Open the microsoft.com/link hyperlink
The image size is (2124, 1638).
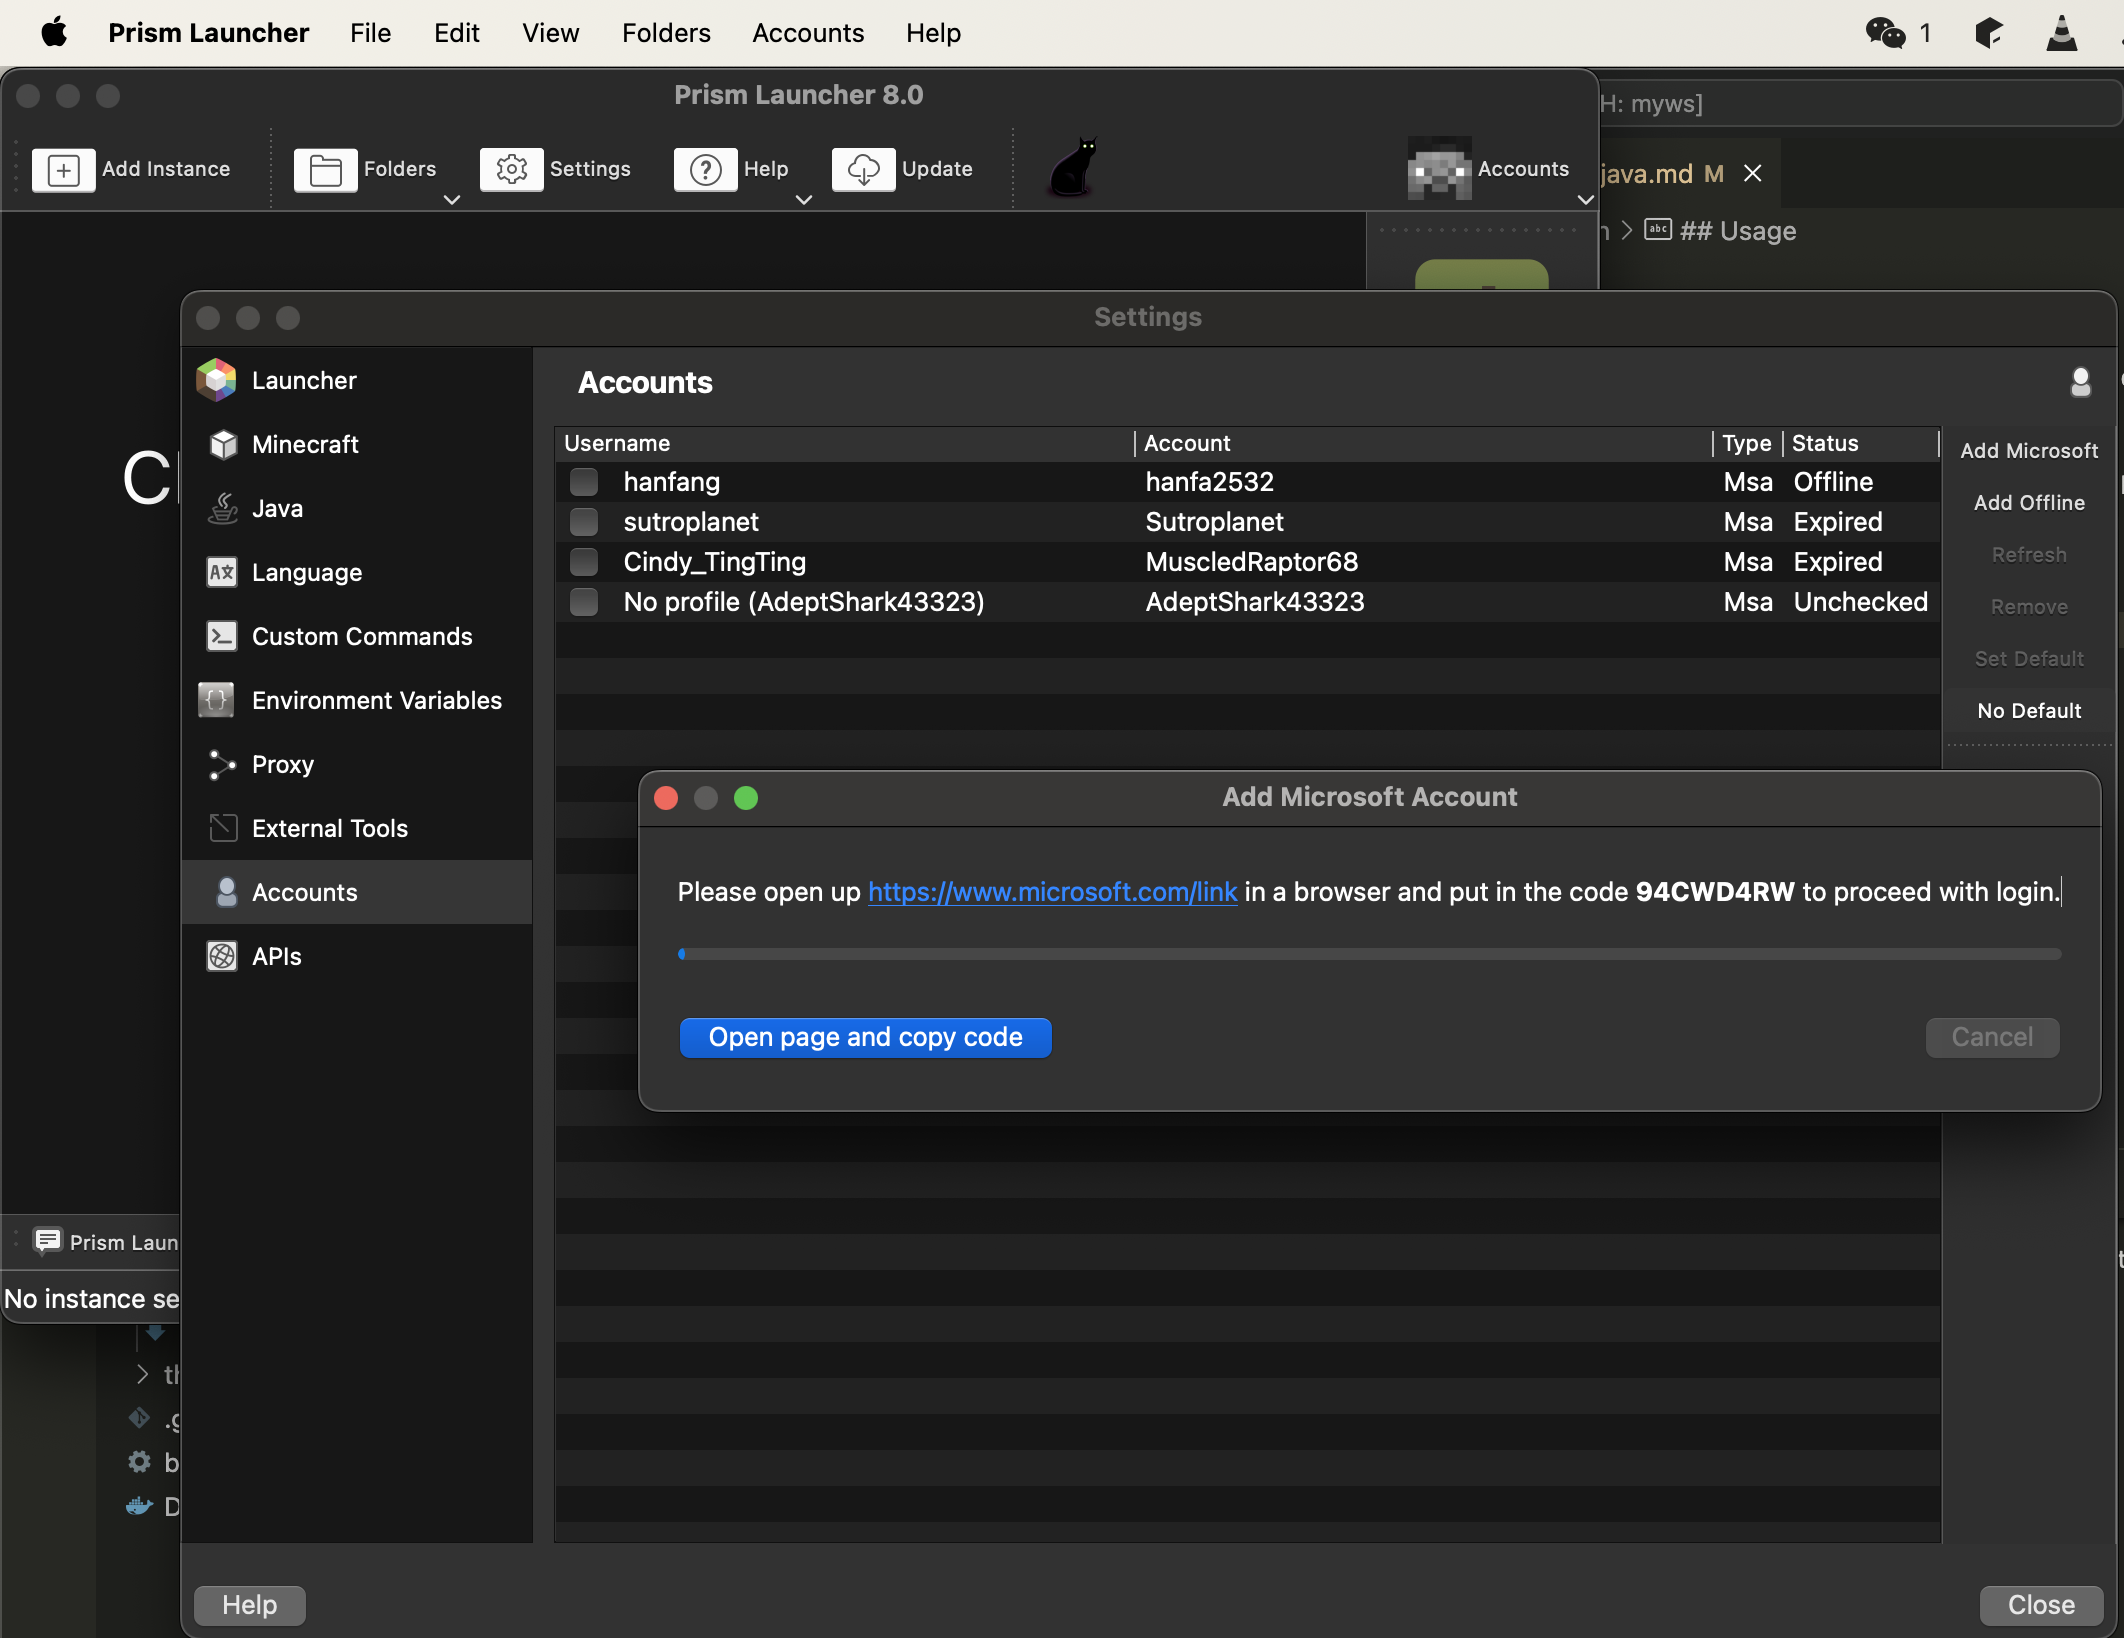1052,892
